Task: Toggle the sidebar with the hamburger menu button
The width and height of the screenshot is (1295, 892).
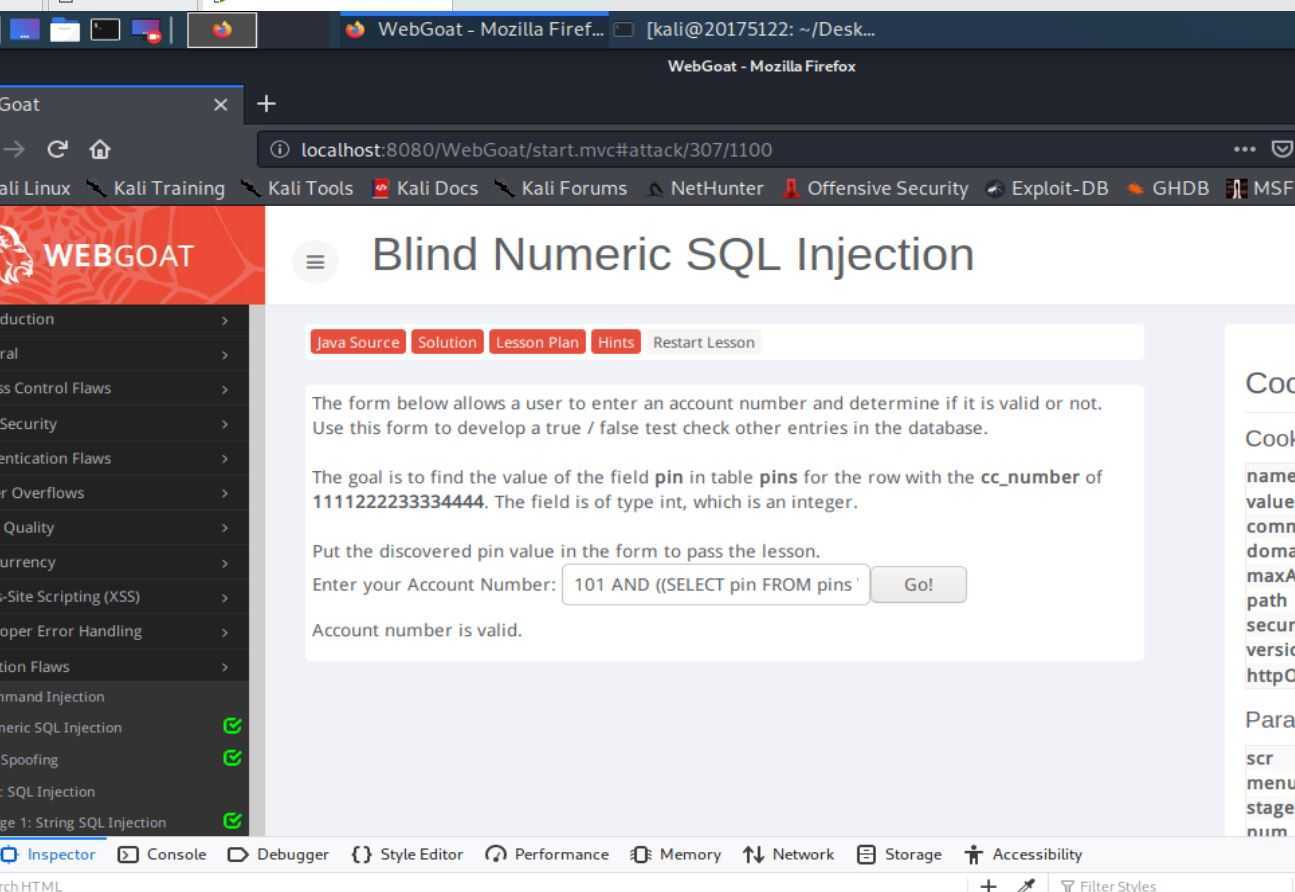Action: (315, 262)
